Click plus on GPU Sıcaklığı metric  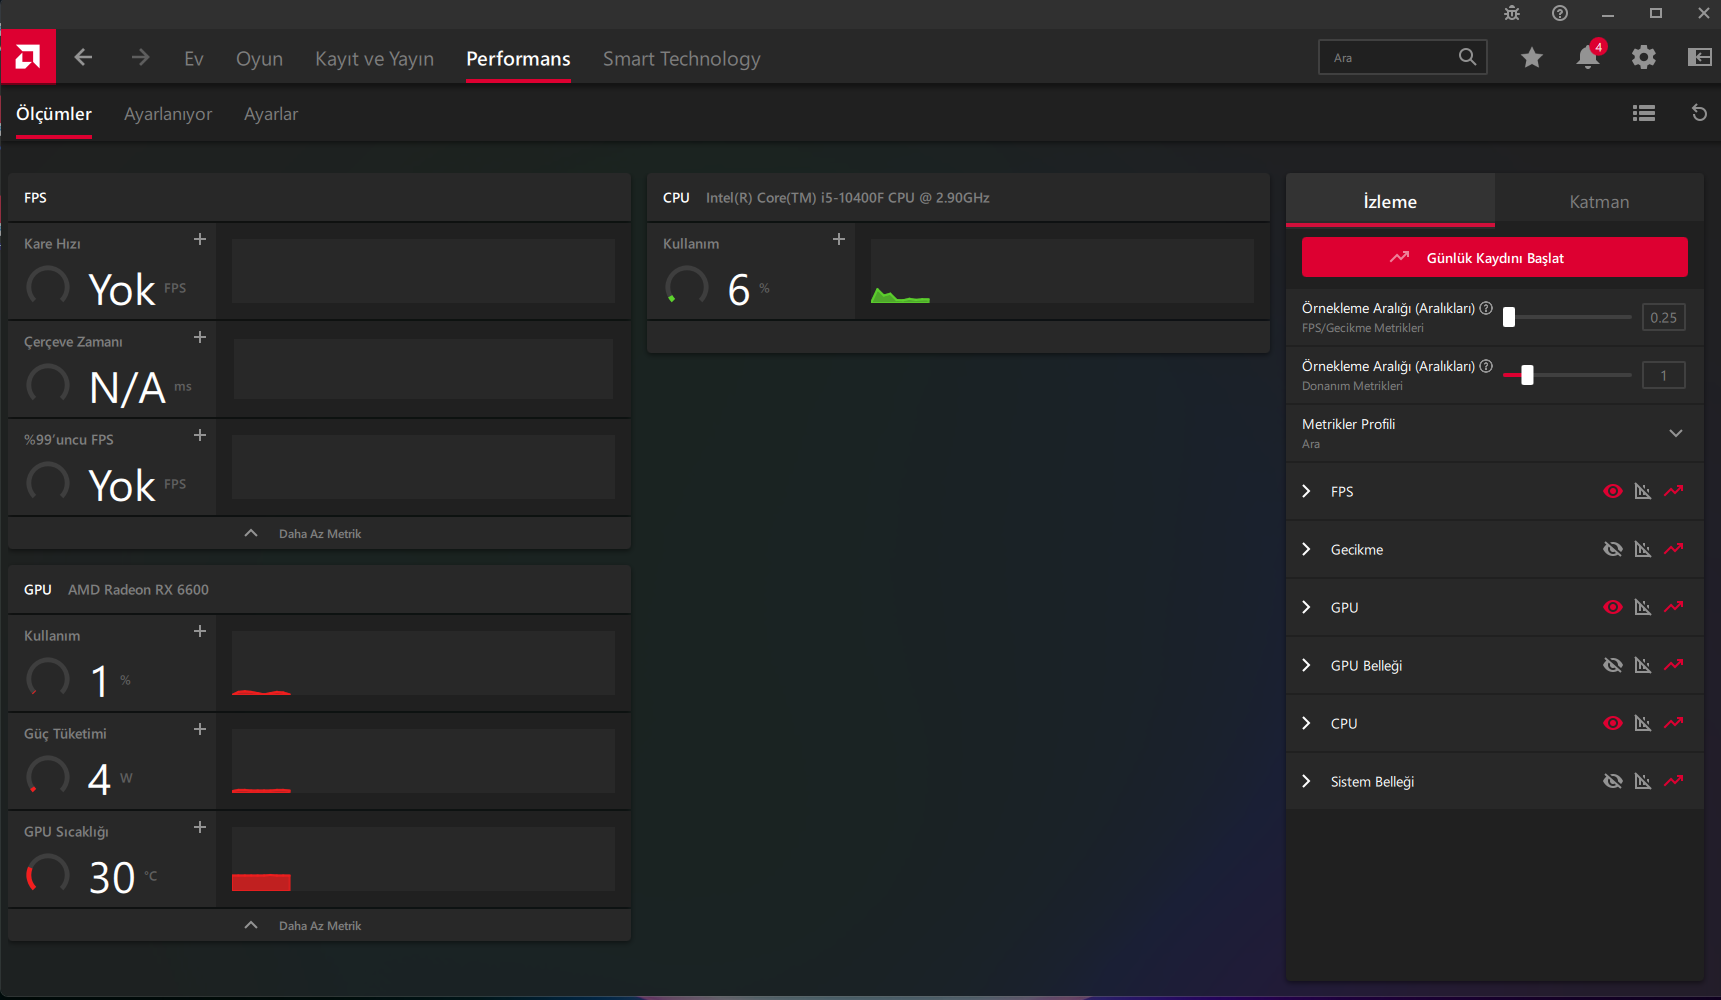point(200,827)
